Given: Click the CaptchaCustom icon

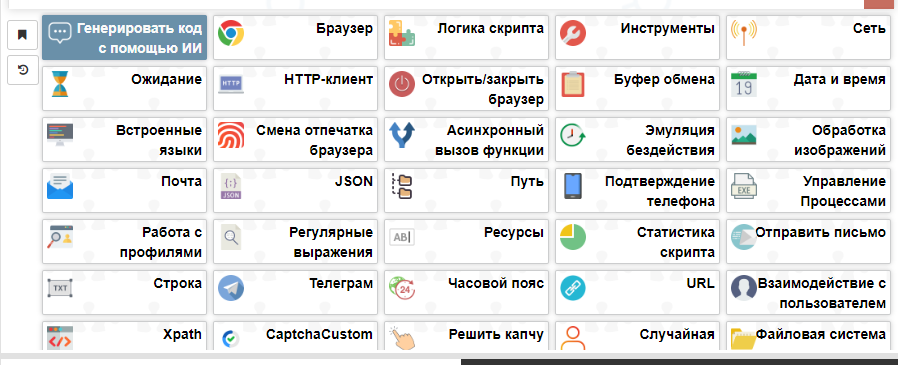Looking at the screenshot, I should point(231,339).
